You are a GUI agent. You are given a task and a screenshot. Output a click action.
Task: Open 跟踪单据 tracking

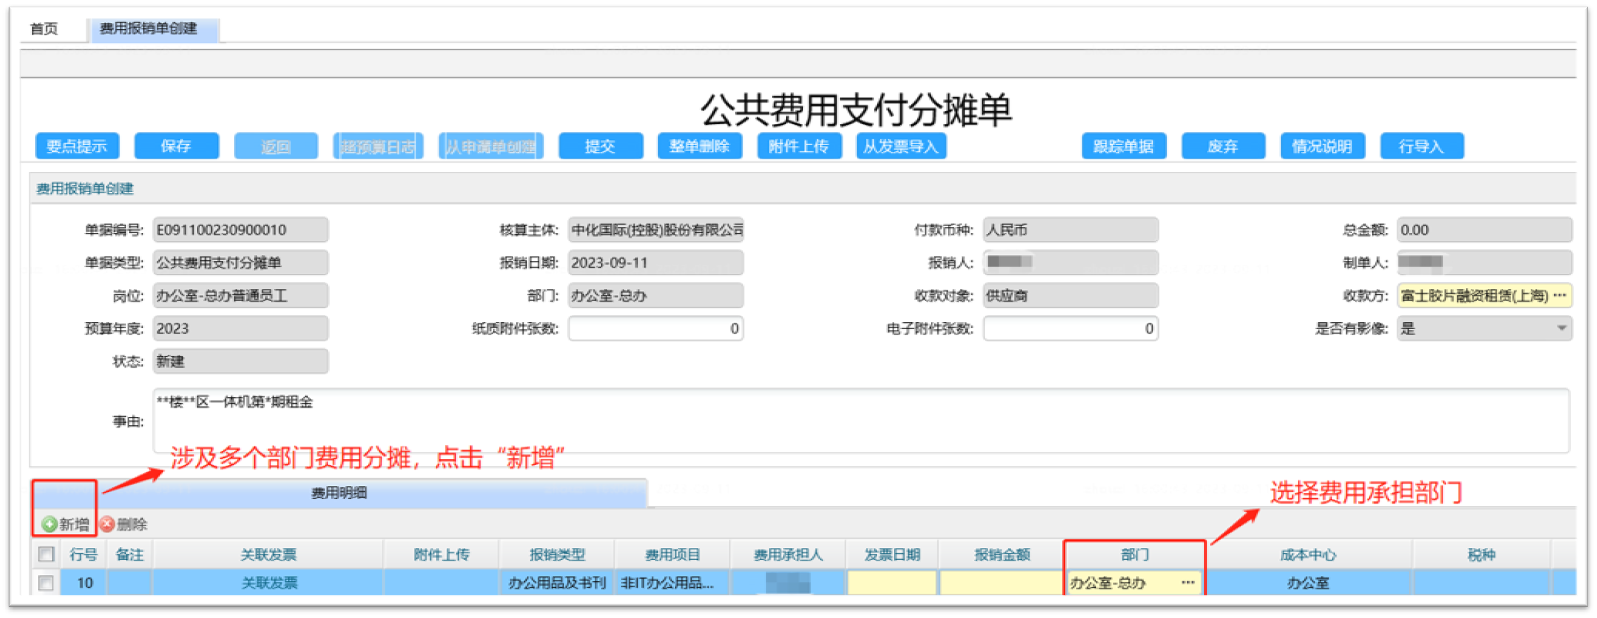1124,146
